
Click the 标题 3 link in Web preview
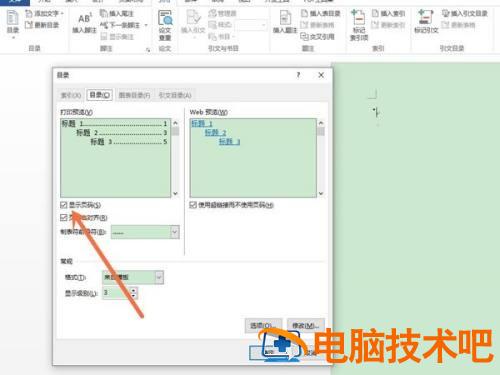pyautogui.click(x=229, y=142)
